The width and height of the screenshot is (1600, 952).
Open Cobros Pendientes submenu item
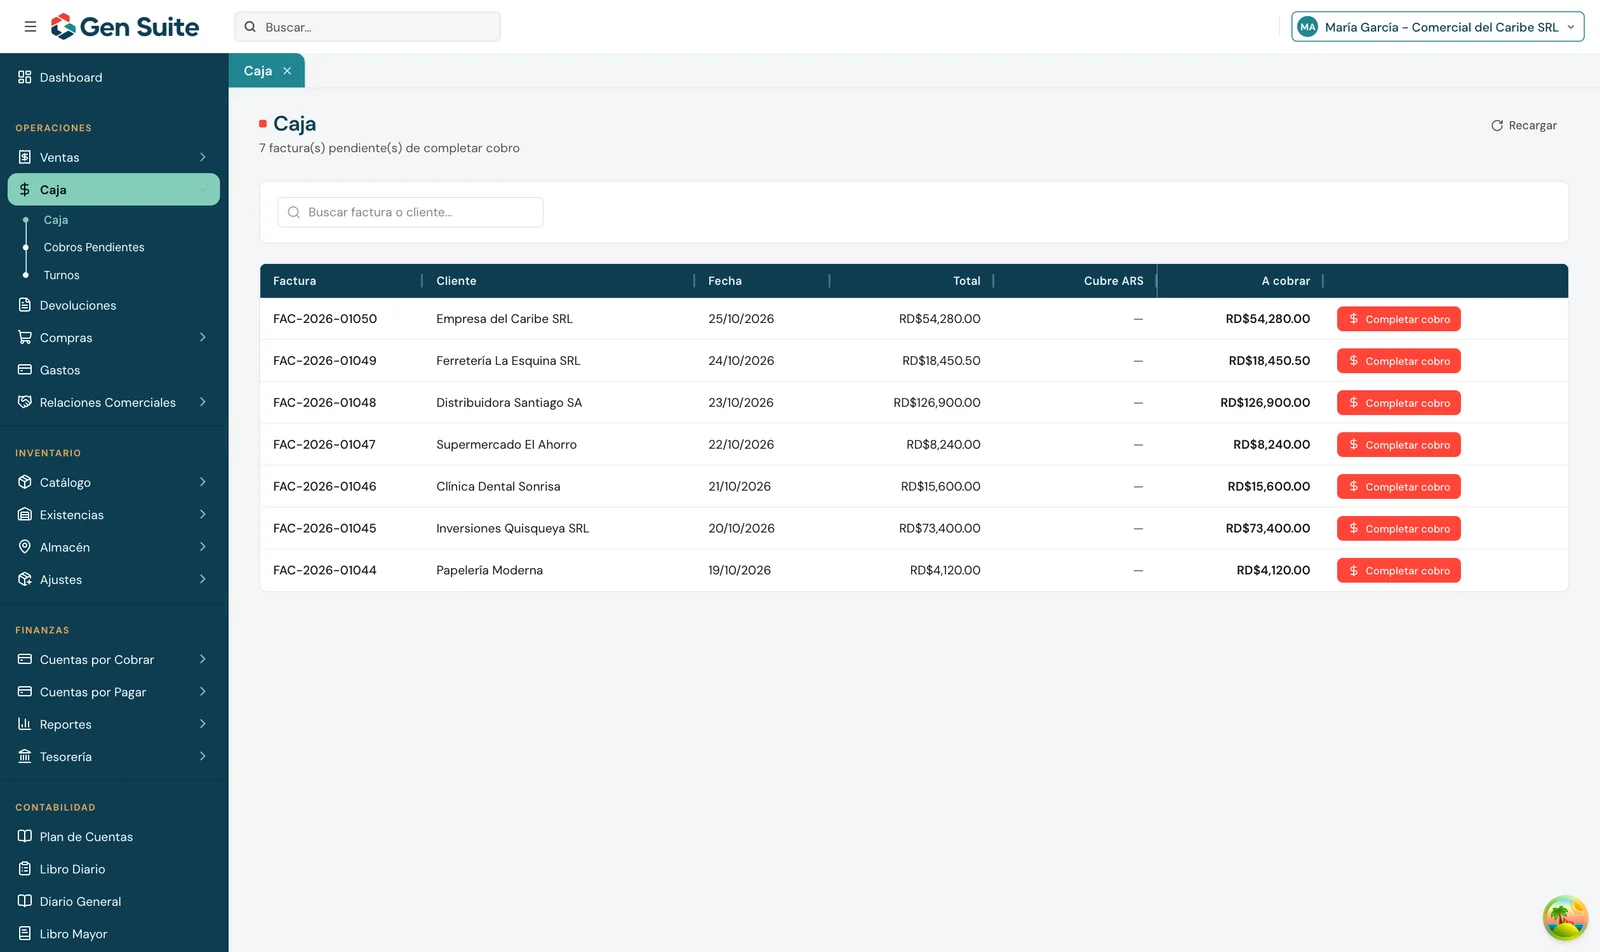[94, 247]
